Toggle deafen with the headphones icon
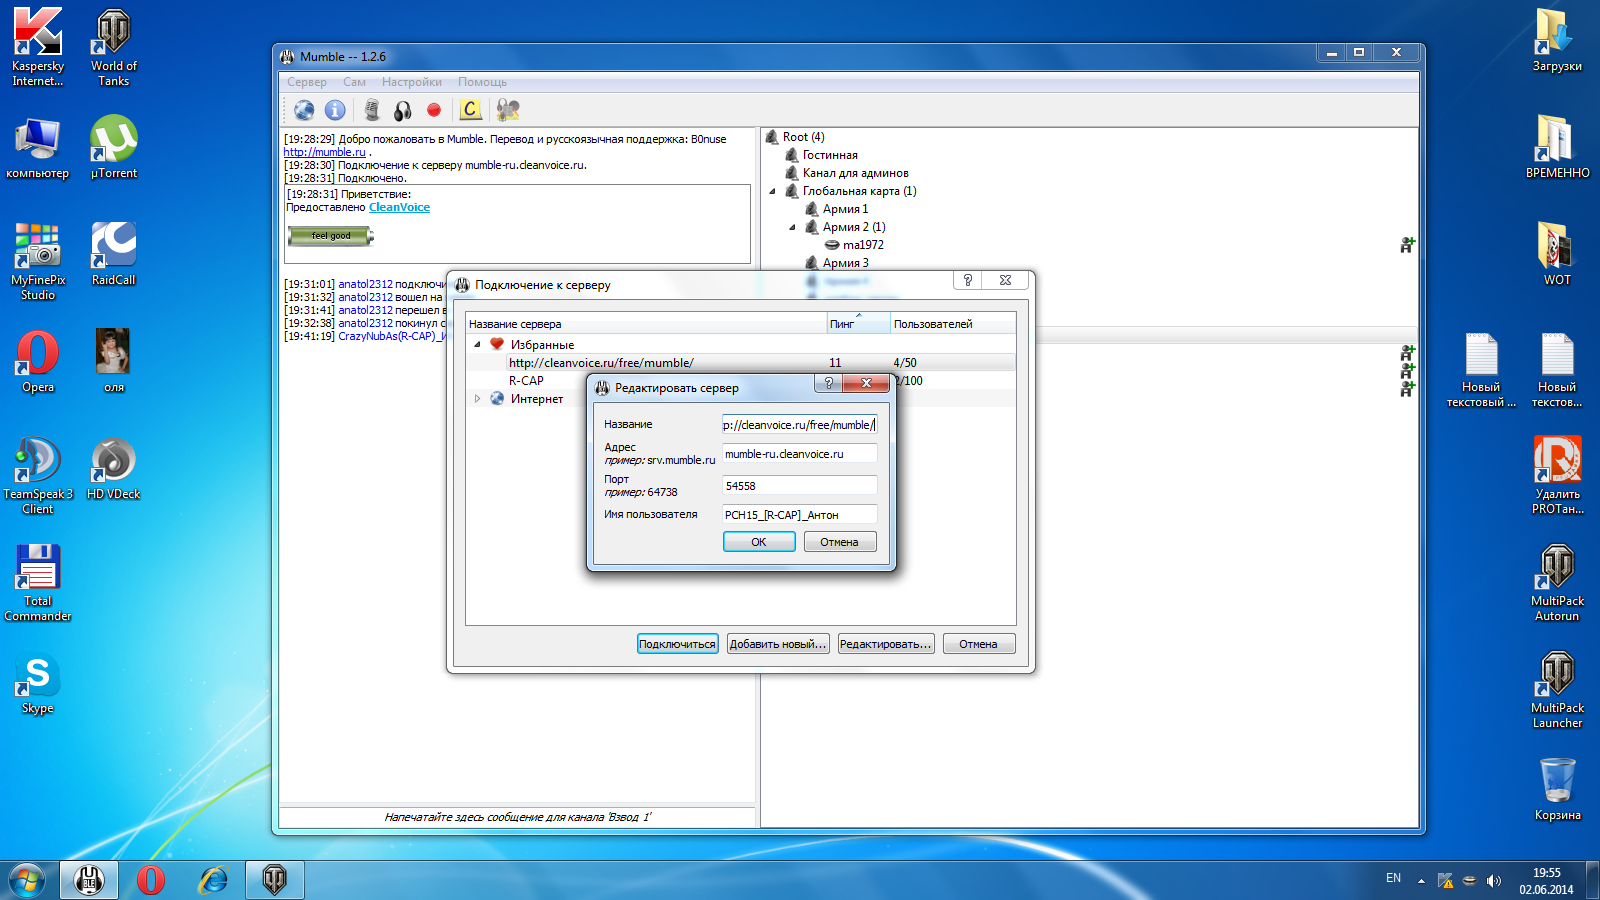This screenshot has height=900, width=1600. click(403, 110)
